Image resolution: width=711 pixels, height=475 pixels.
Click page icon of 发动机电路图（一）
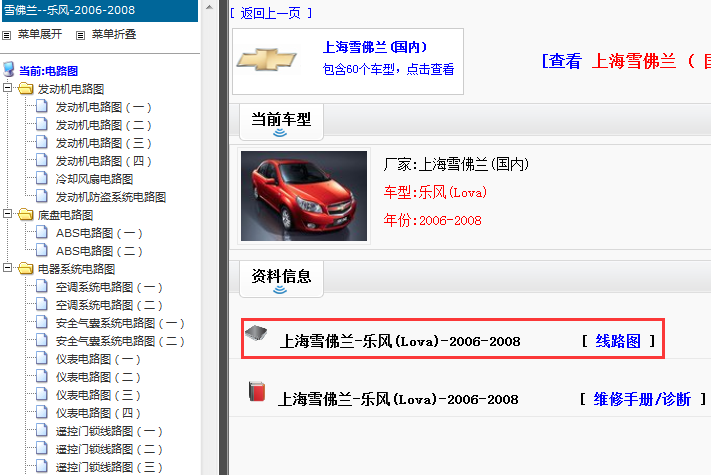pyautogui.click(x=42, y=106)
